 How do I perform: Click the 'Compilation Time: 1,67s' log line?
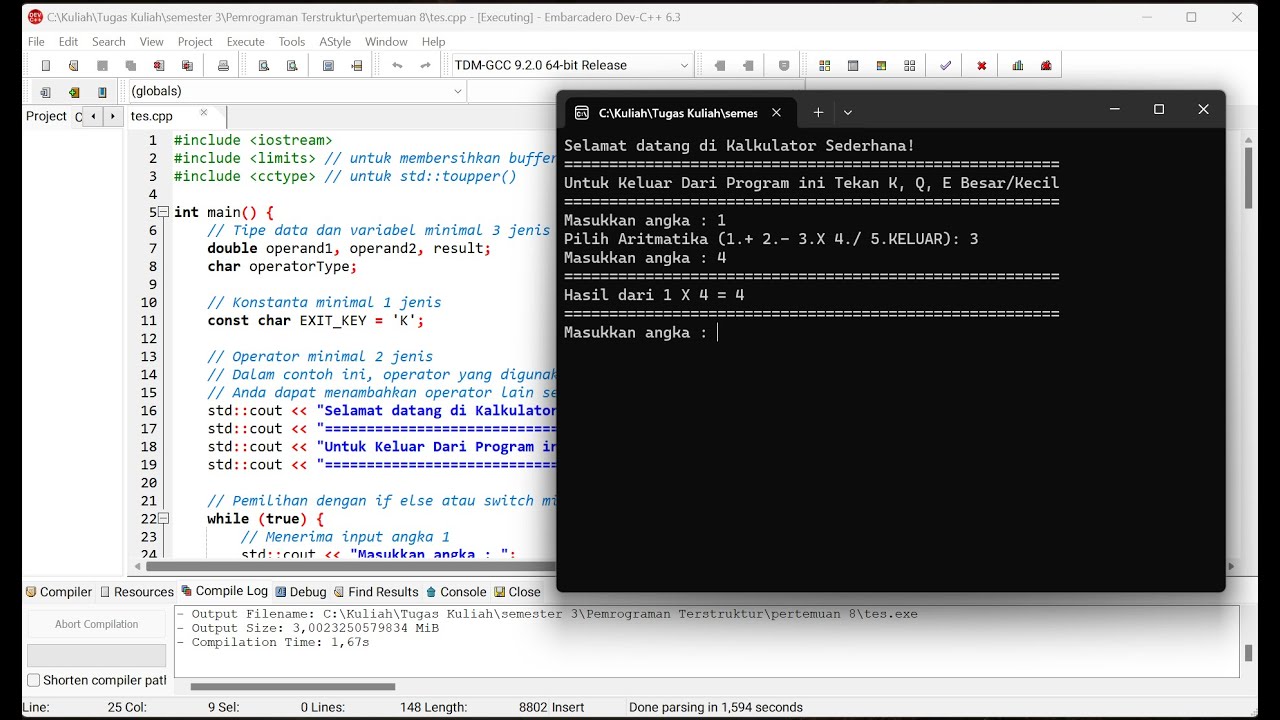point(272,642)
